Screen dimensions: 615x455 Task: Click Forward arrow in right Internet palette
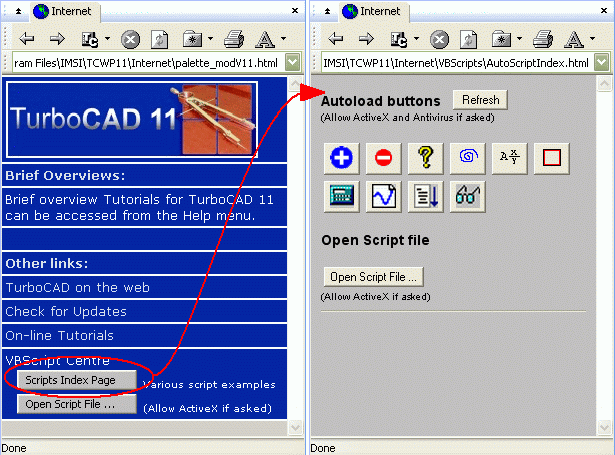pos(366,39)
